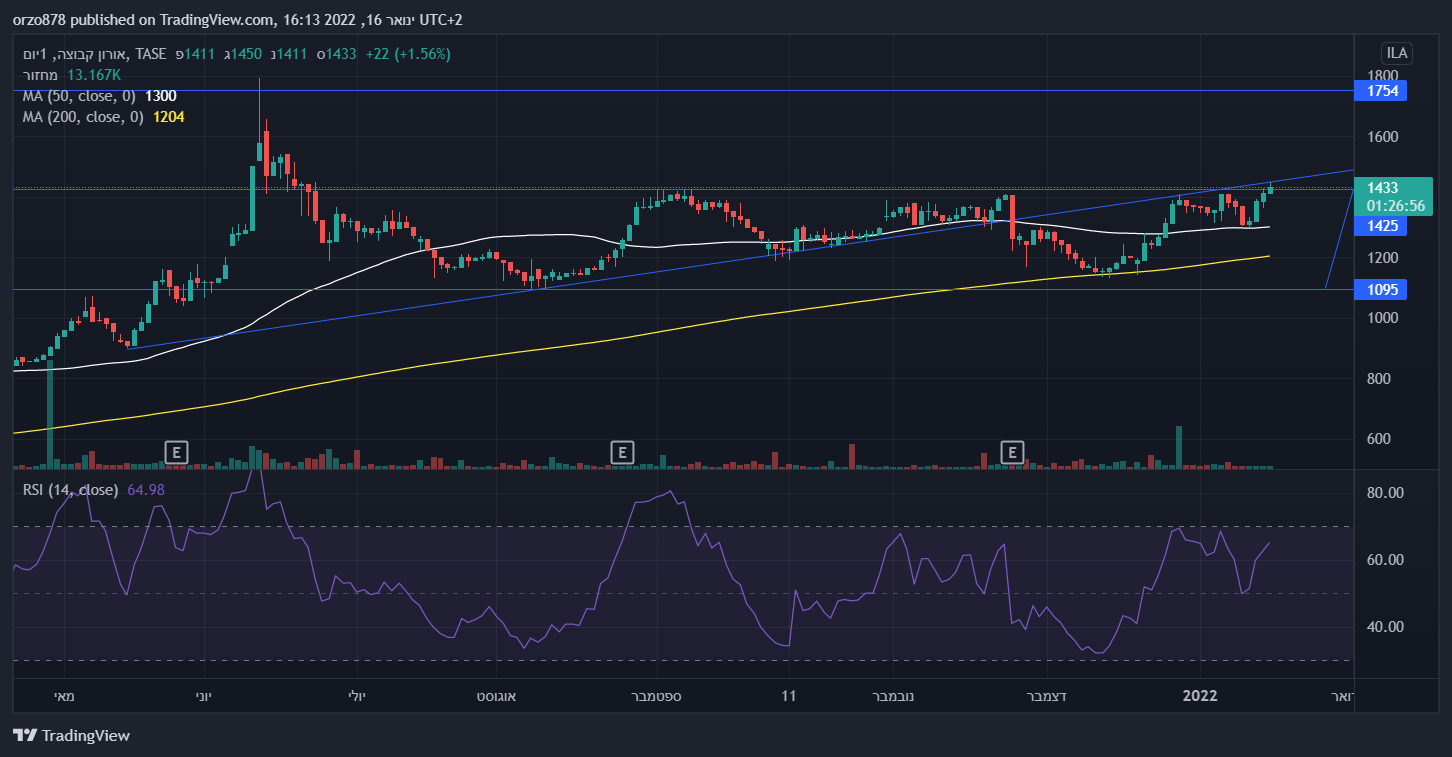Click the RSI (14, close) indicator legend

(x=70, y=490)
